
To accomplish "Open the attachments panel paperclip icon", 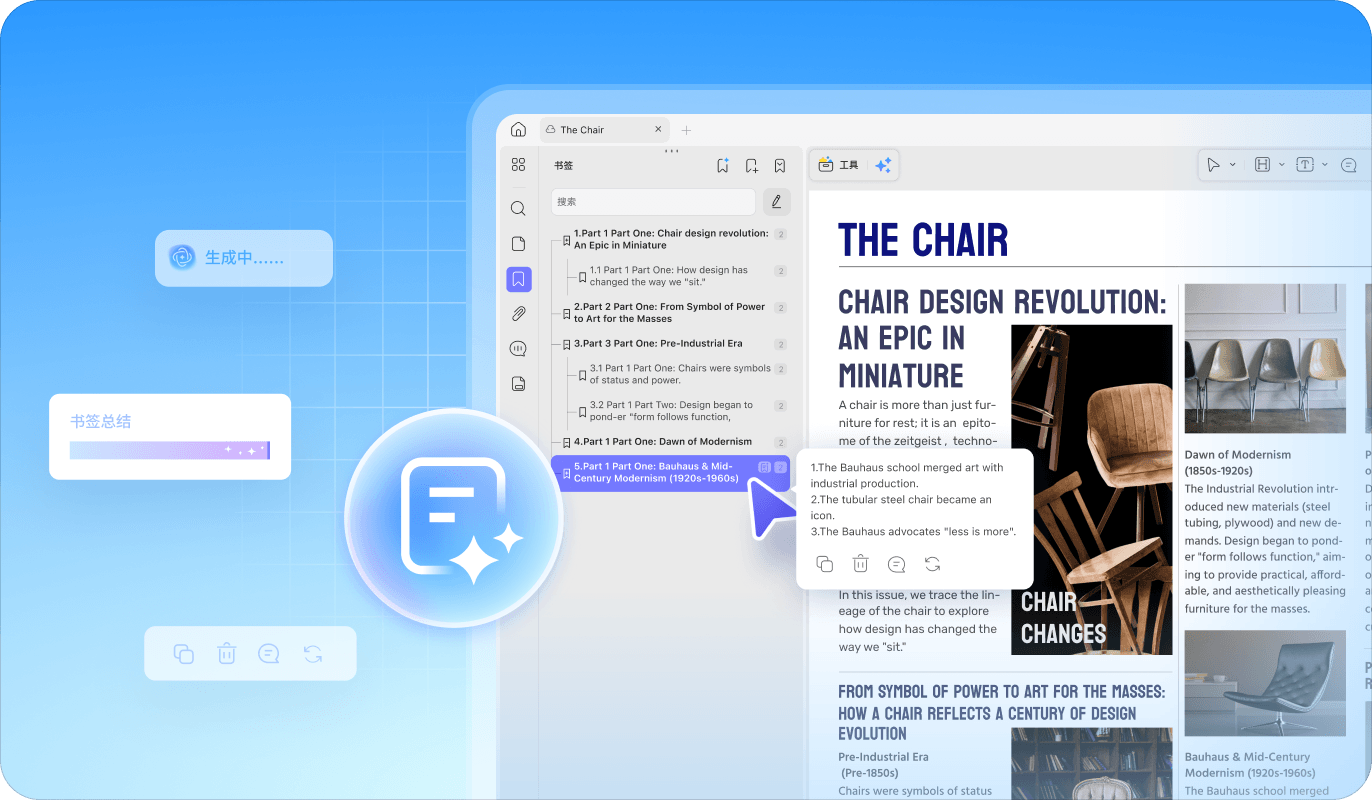I will point(518,314).
